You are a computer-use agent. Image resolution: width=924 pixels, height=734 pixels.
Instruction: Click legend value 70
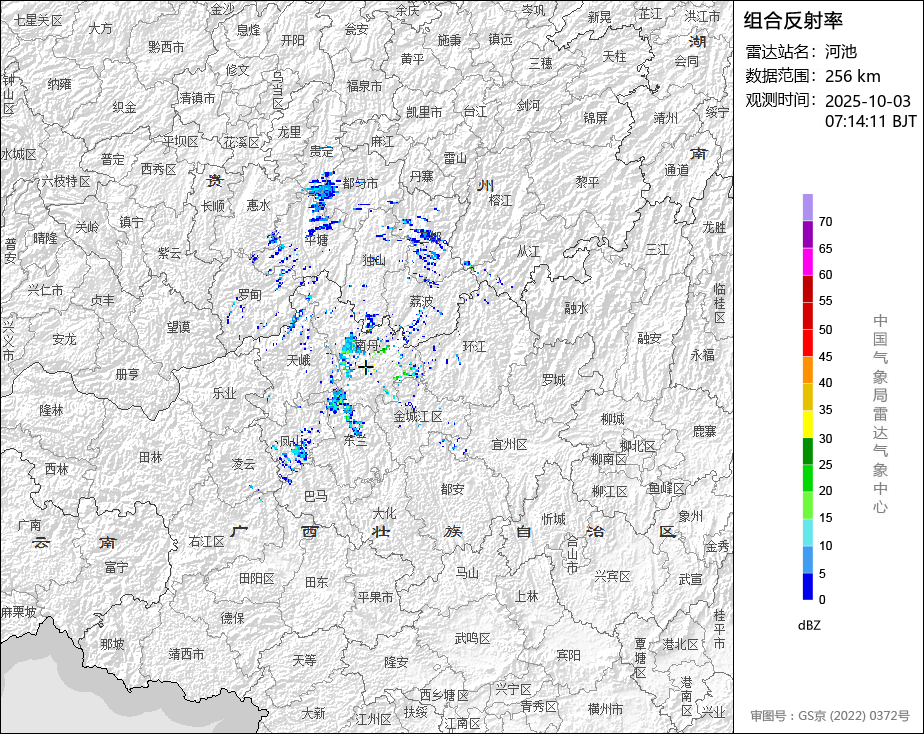tap(825, 221)
